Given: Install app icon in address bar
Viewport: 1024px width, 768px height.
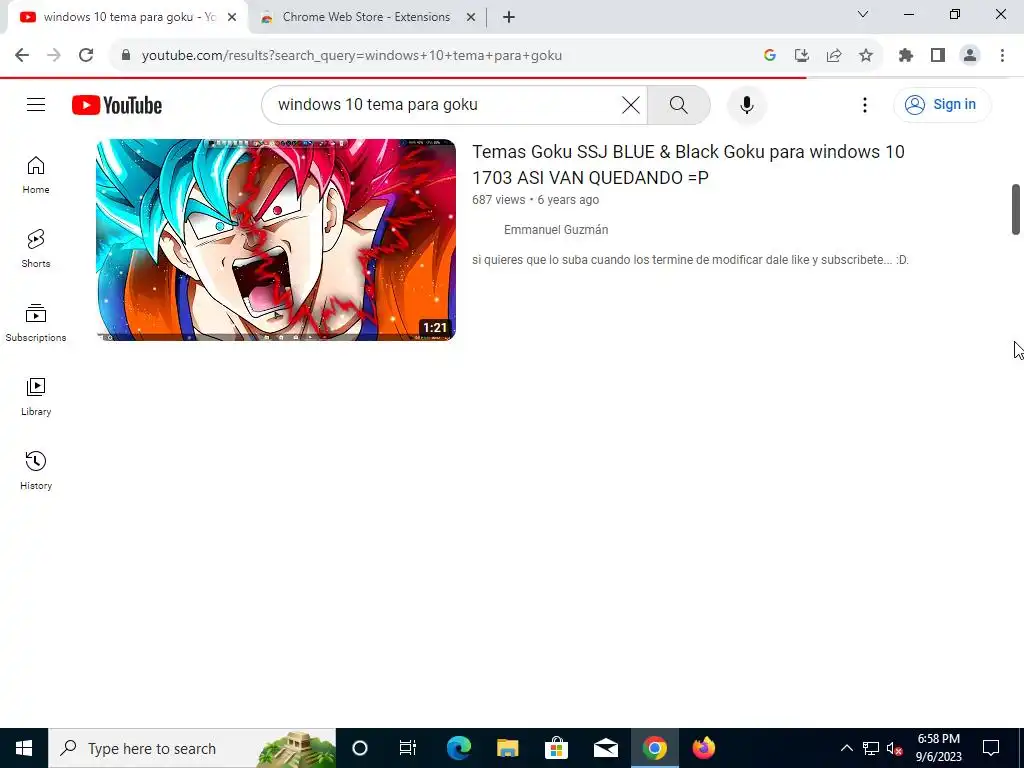Looking at the screenshot, I should pyautogui.click(x=802, y=55).
